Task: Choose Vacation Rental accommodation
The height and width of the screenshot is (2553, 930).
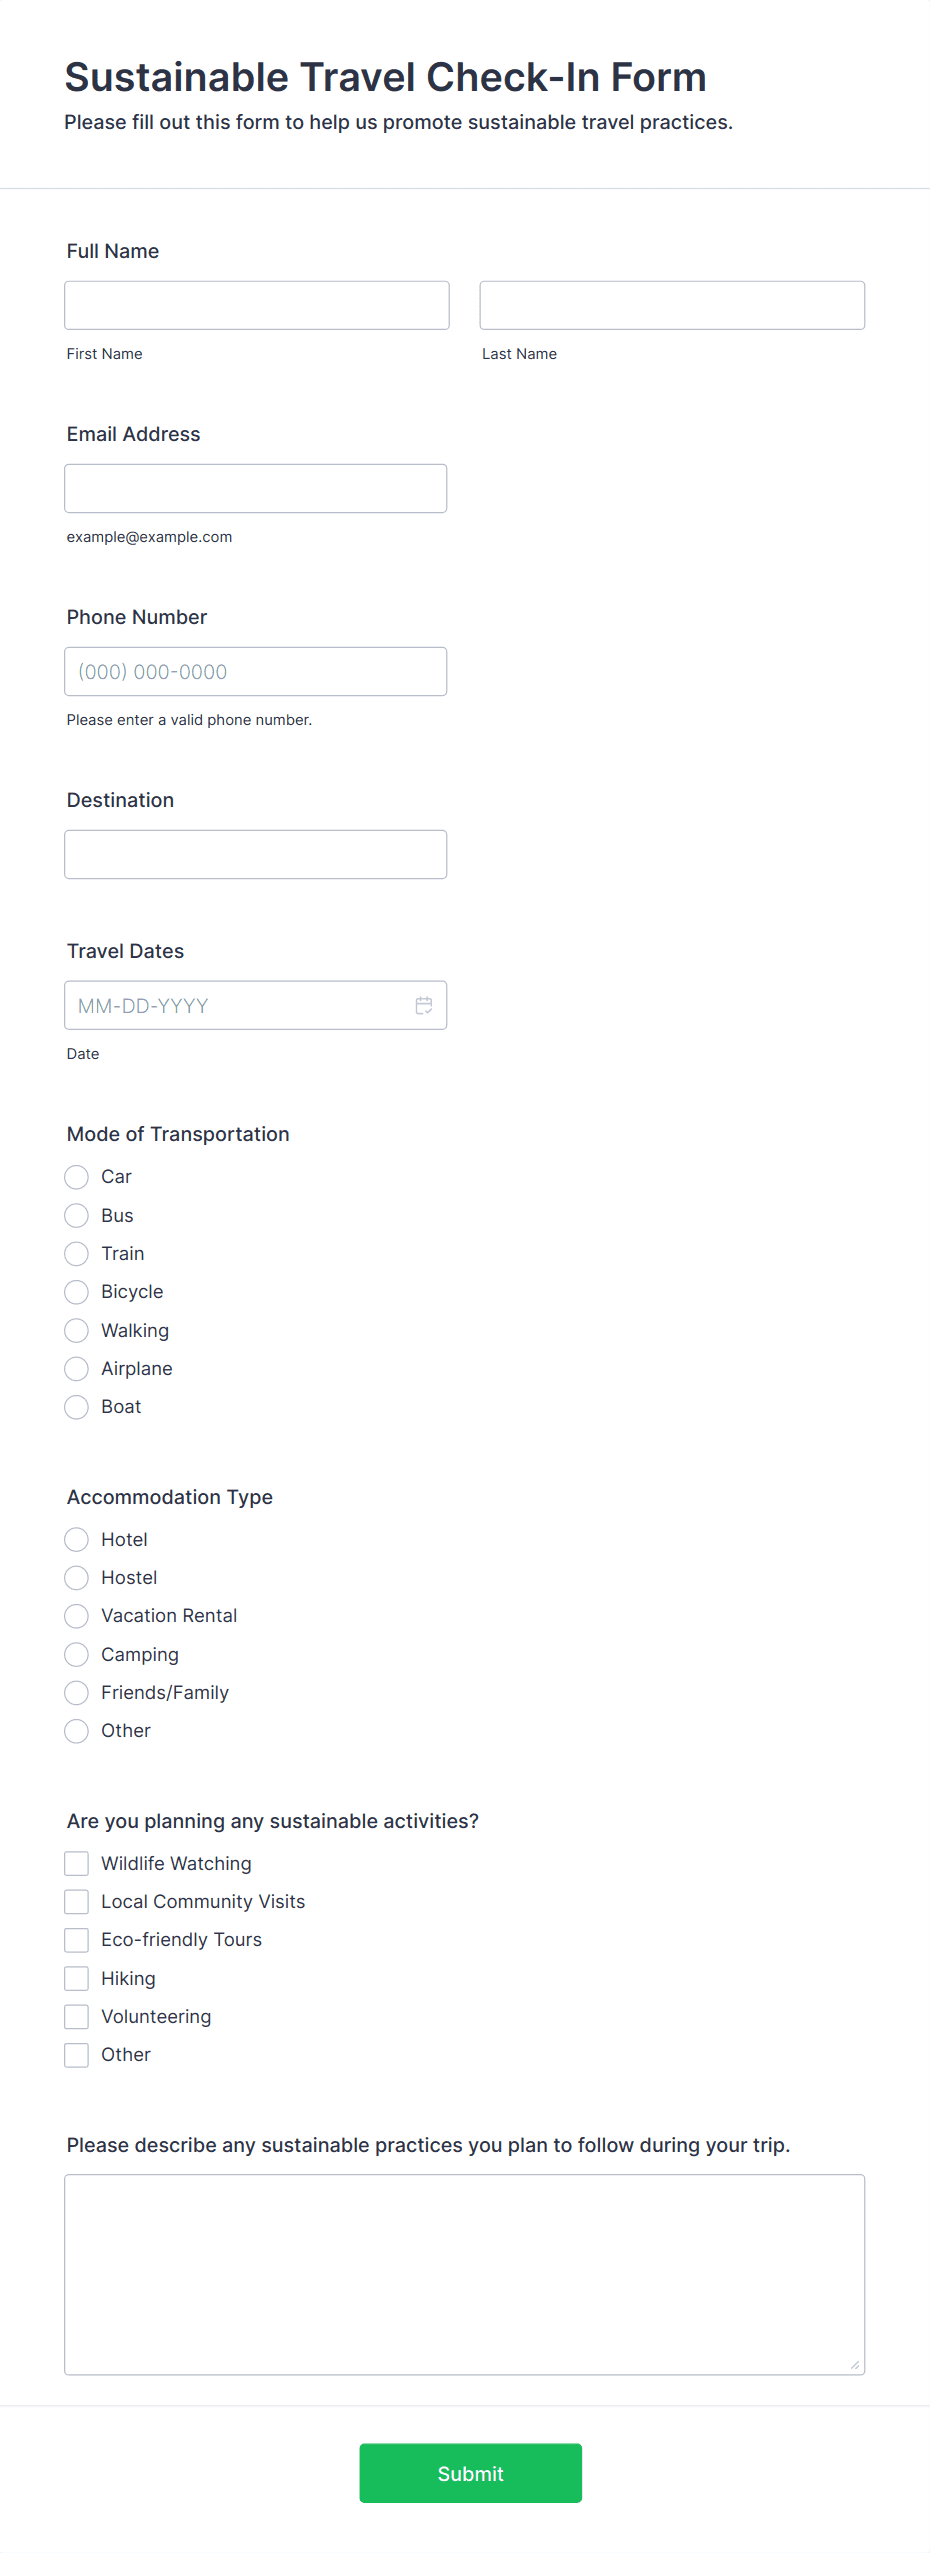Action: click(77, 1616)
